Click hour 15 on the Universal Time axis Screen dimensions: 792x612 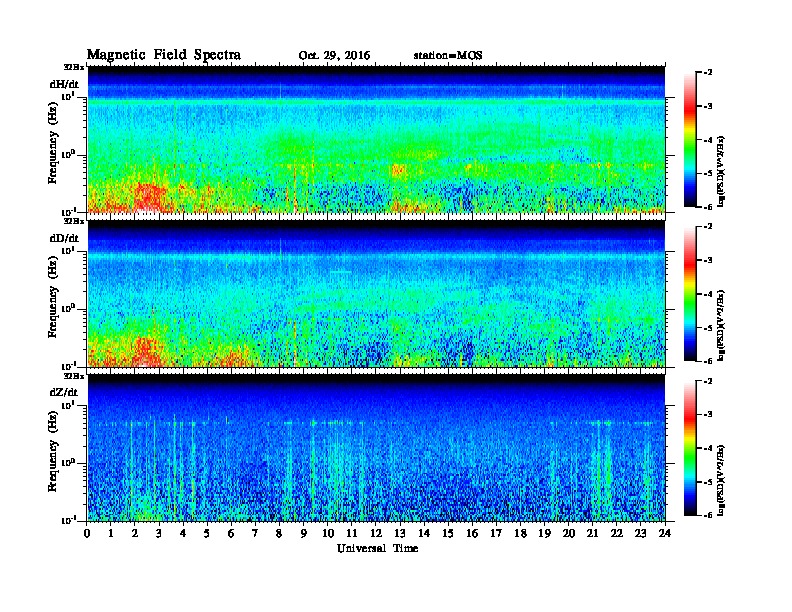[x=448, y=534]
